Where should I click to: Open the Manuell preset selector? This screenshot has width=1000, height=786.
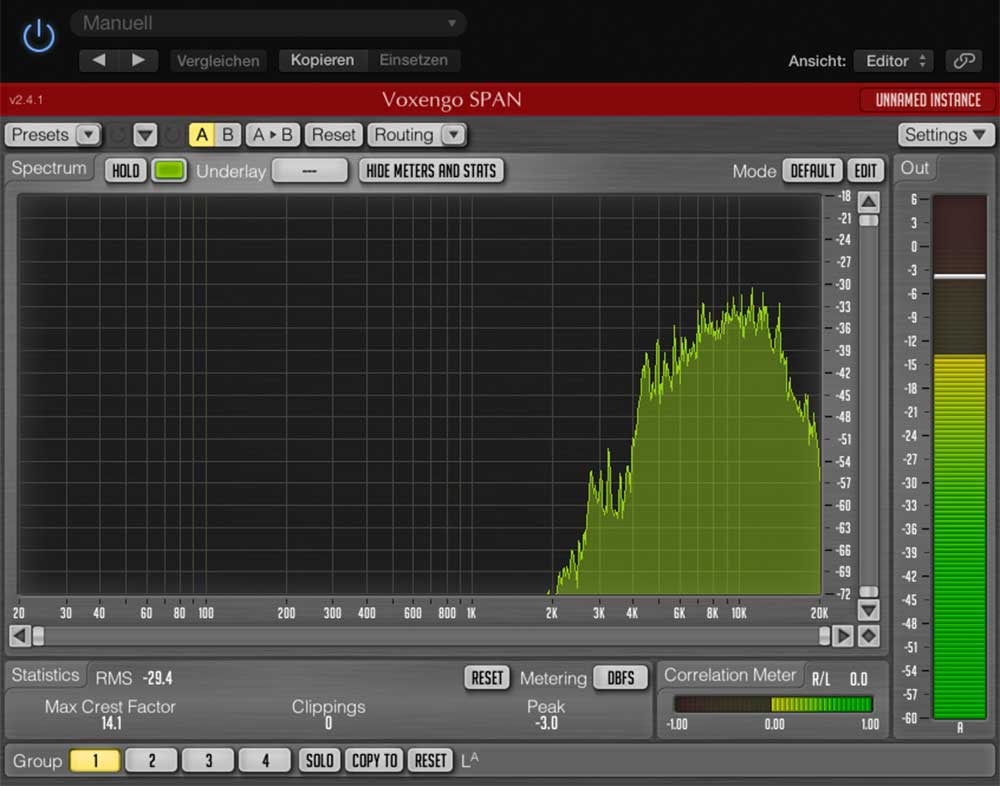point(268,23)
